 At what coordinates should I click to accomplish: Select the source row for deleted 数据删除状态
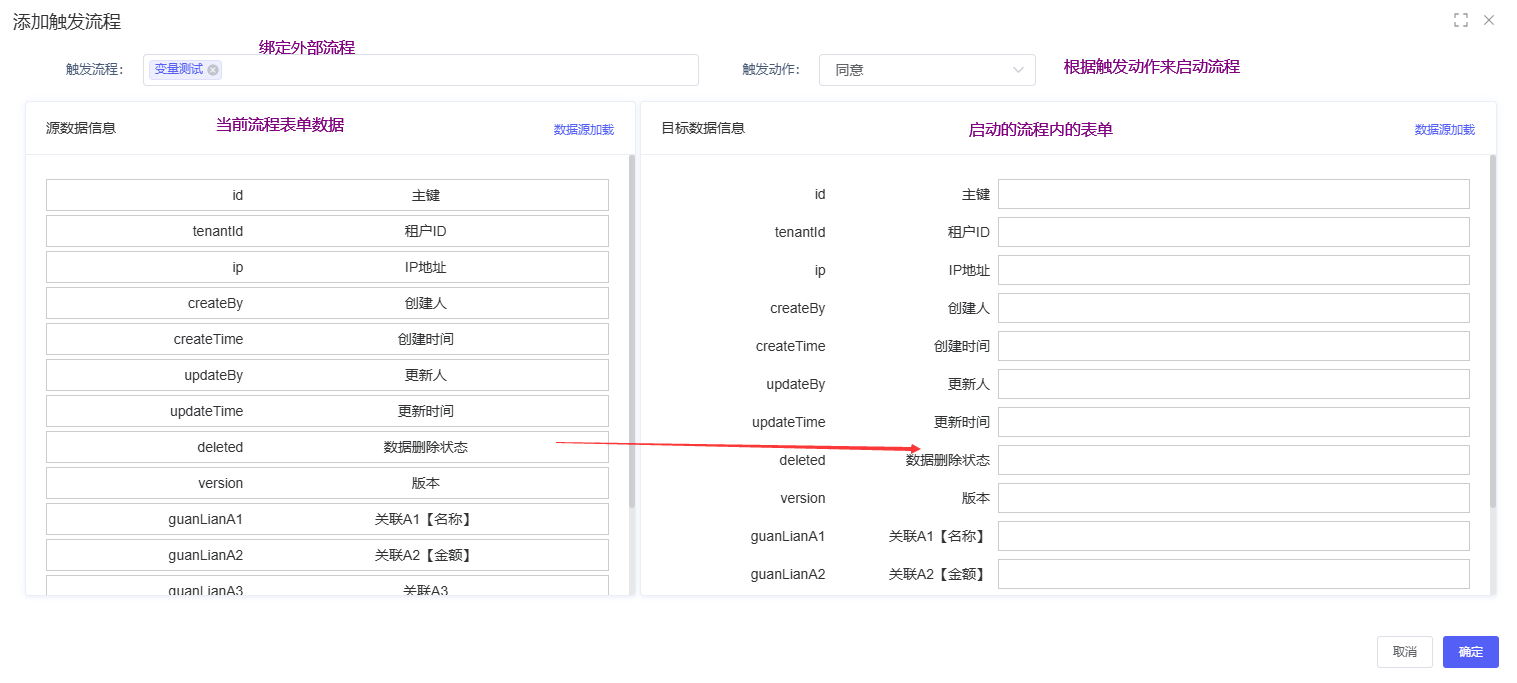point(327,447)
